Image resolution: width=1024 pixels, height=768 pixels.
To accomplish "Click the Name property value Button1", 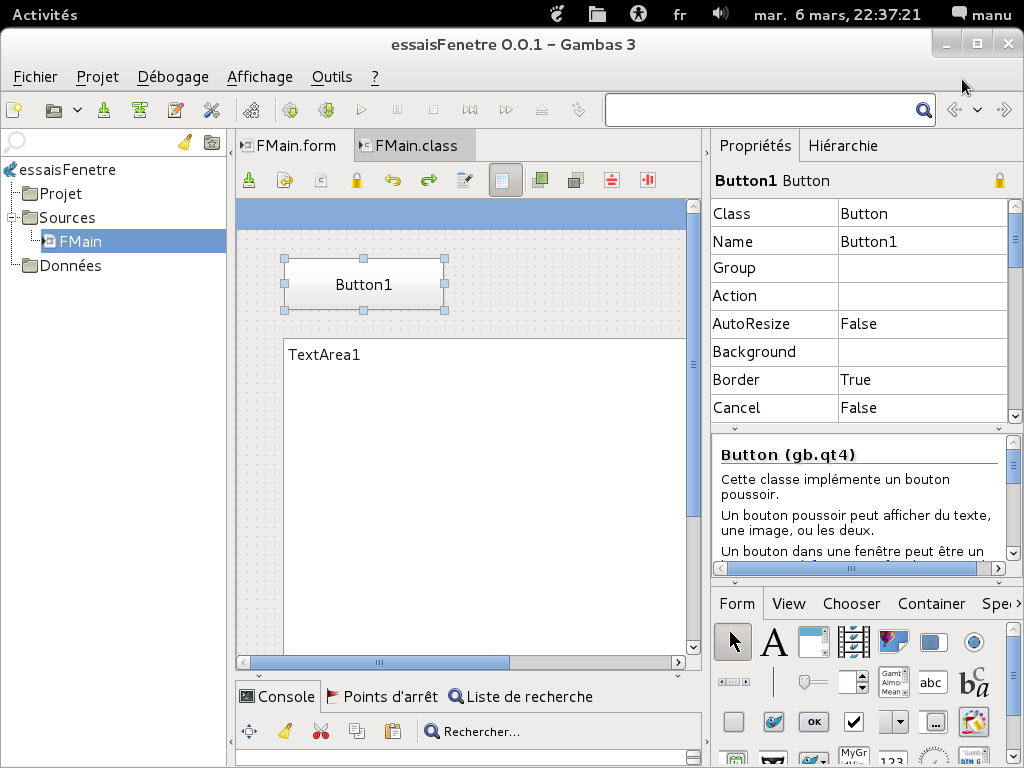I will pyautogui.click(x=922, y=242).
